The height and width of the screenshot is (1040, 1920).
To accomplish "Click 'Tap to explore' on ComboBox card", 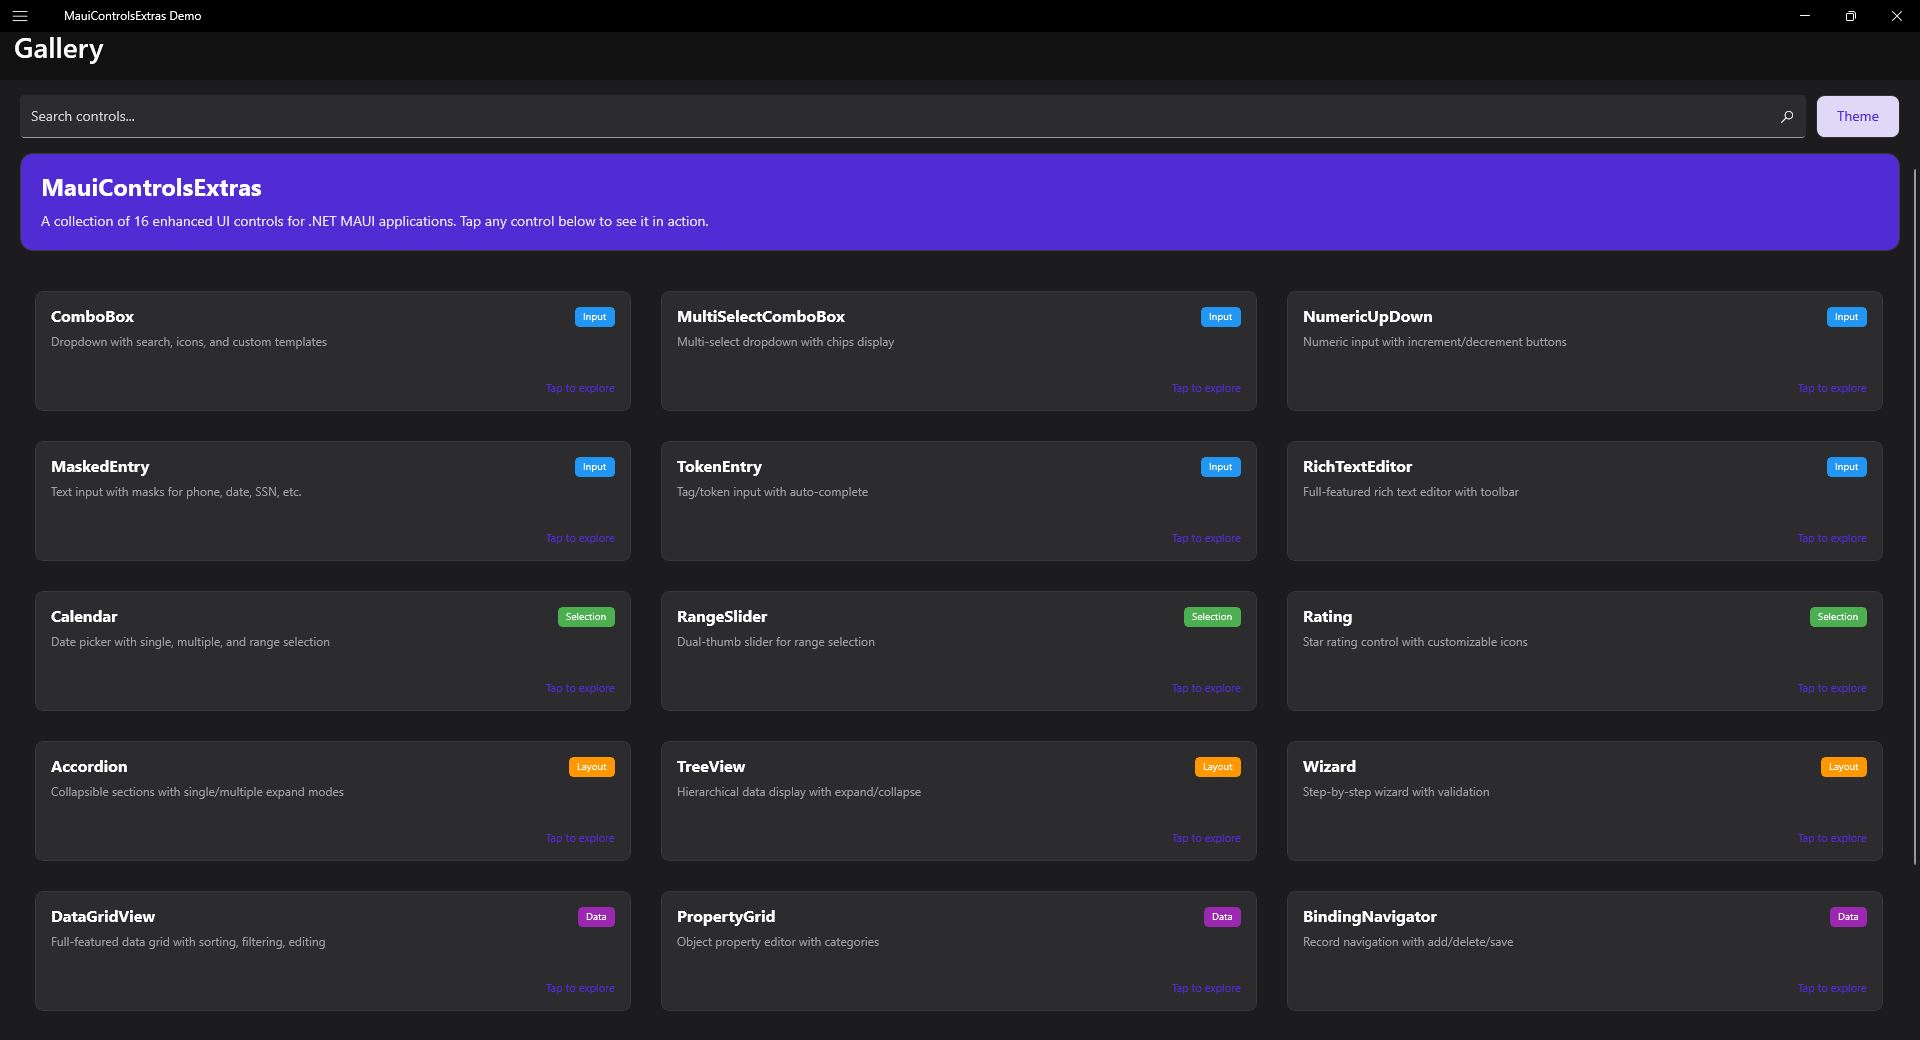I will pyautogui.click(x=580, y=388).
